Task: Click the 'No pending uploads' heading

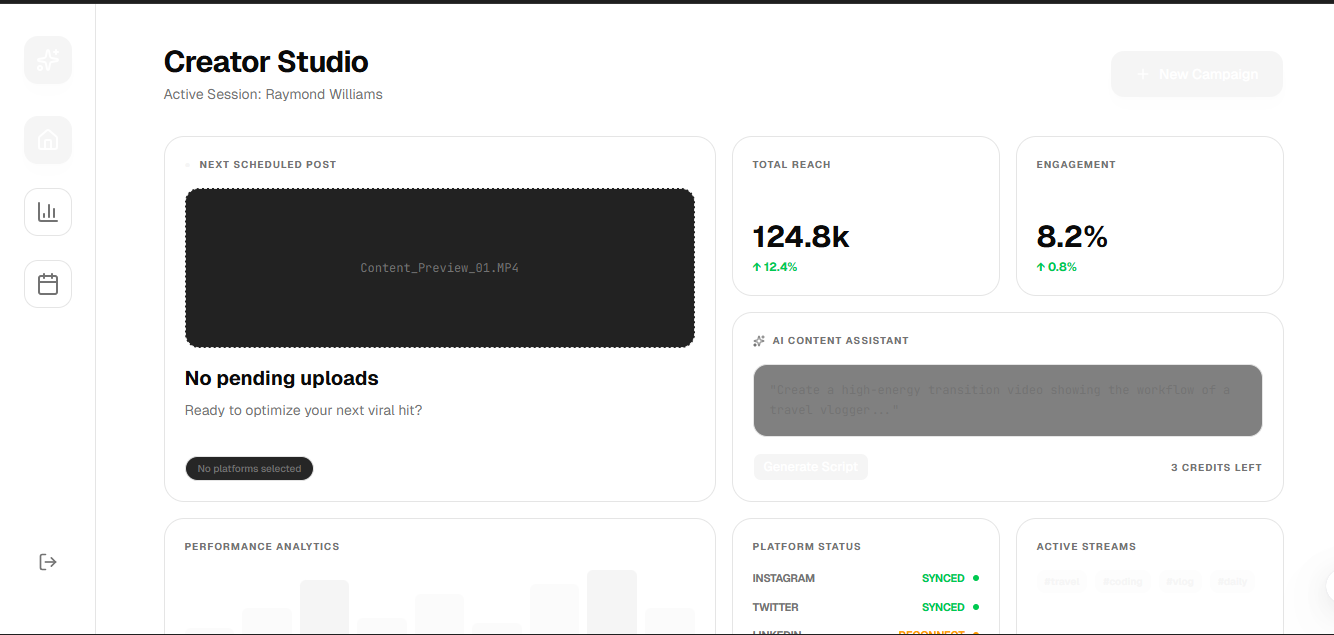Action: (282, 378)
